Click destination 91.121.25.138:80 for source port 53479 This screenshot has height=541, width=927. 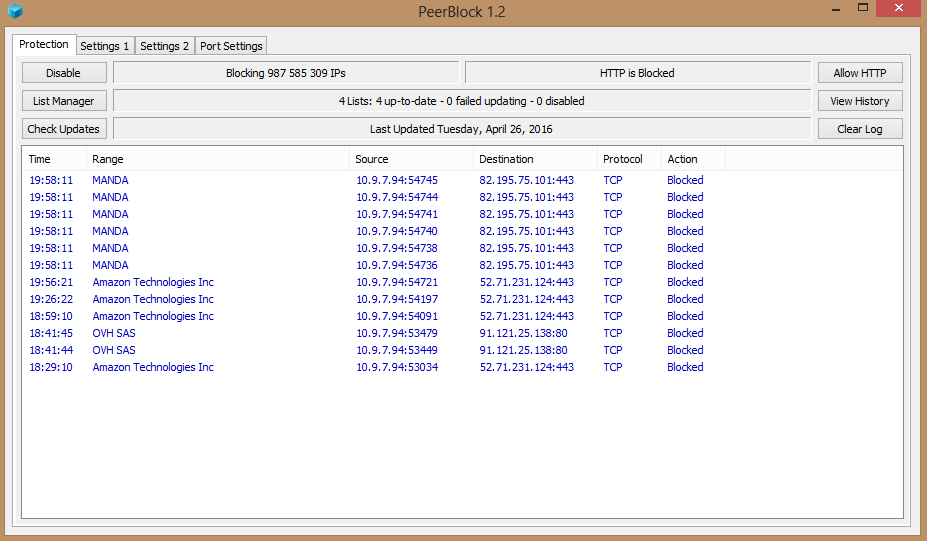pyautogui.click(x=523, y=333)
